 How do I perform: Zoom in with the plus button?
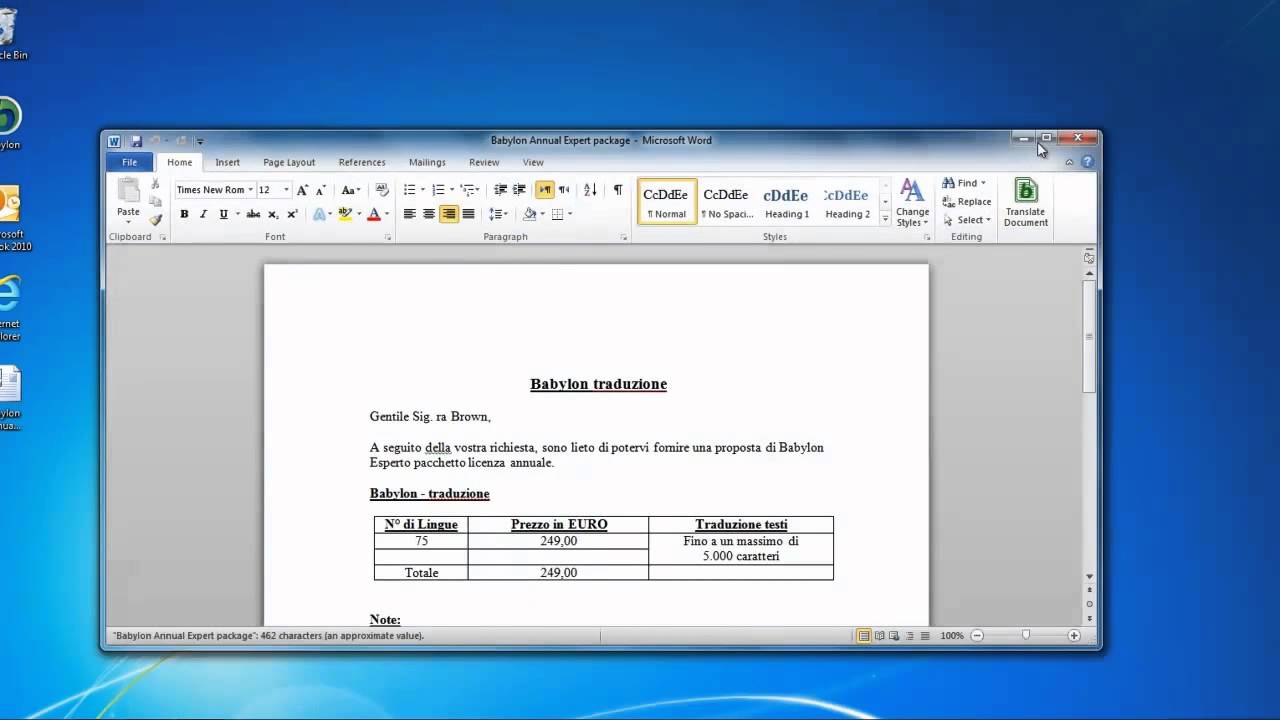[1074, 636]
